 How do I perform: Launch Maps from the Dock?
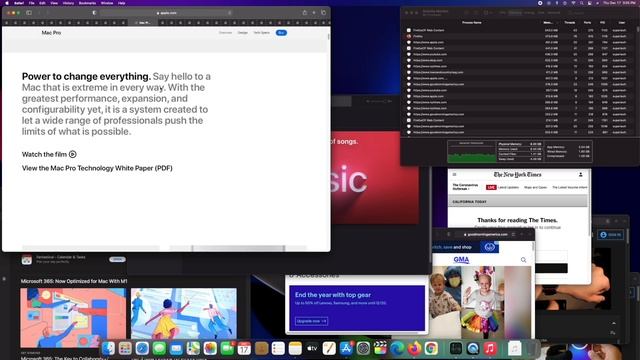coord(193,348)
